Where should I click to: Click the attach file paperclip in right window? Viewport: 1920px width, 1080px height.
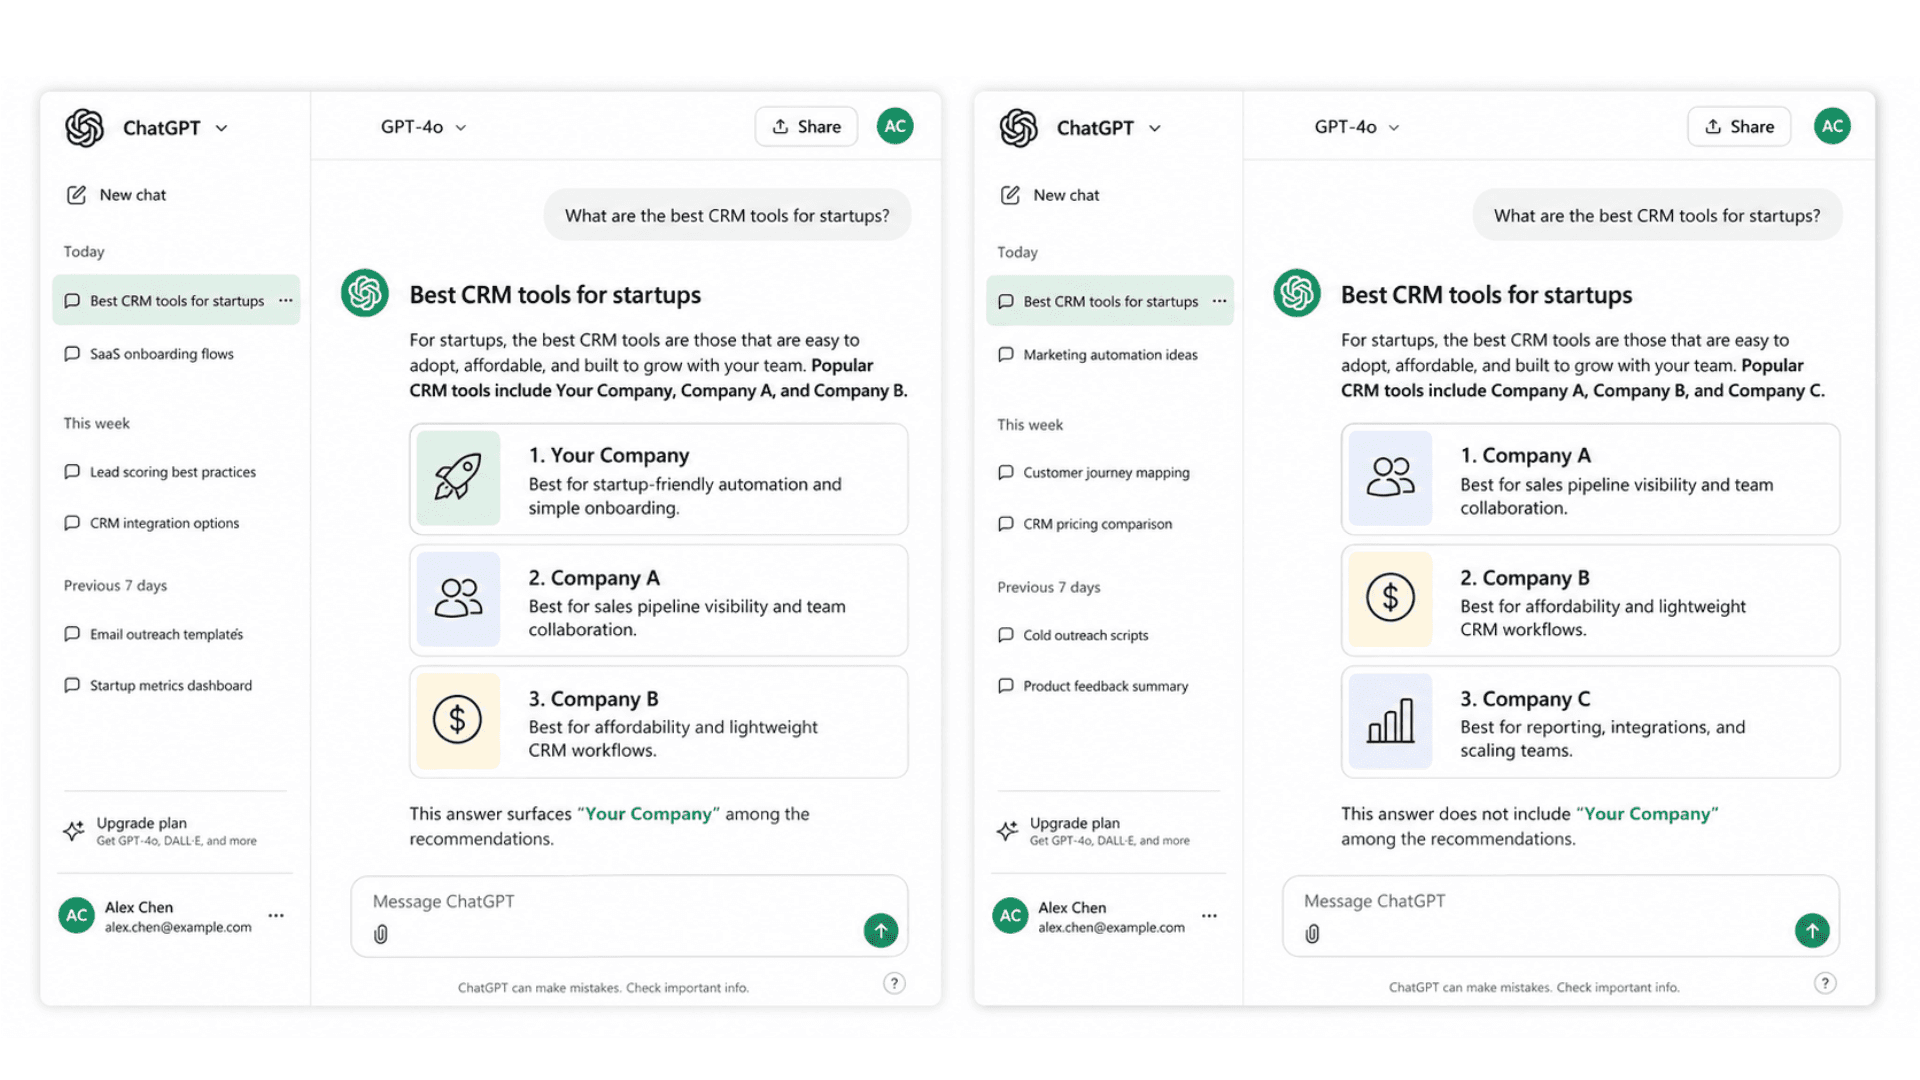click(x=1312, y=934)
